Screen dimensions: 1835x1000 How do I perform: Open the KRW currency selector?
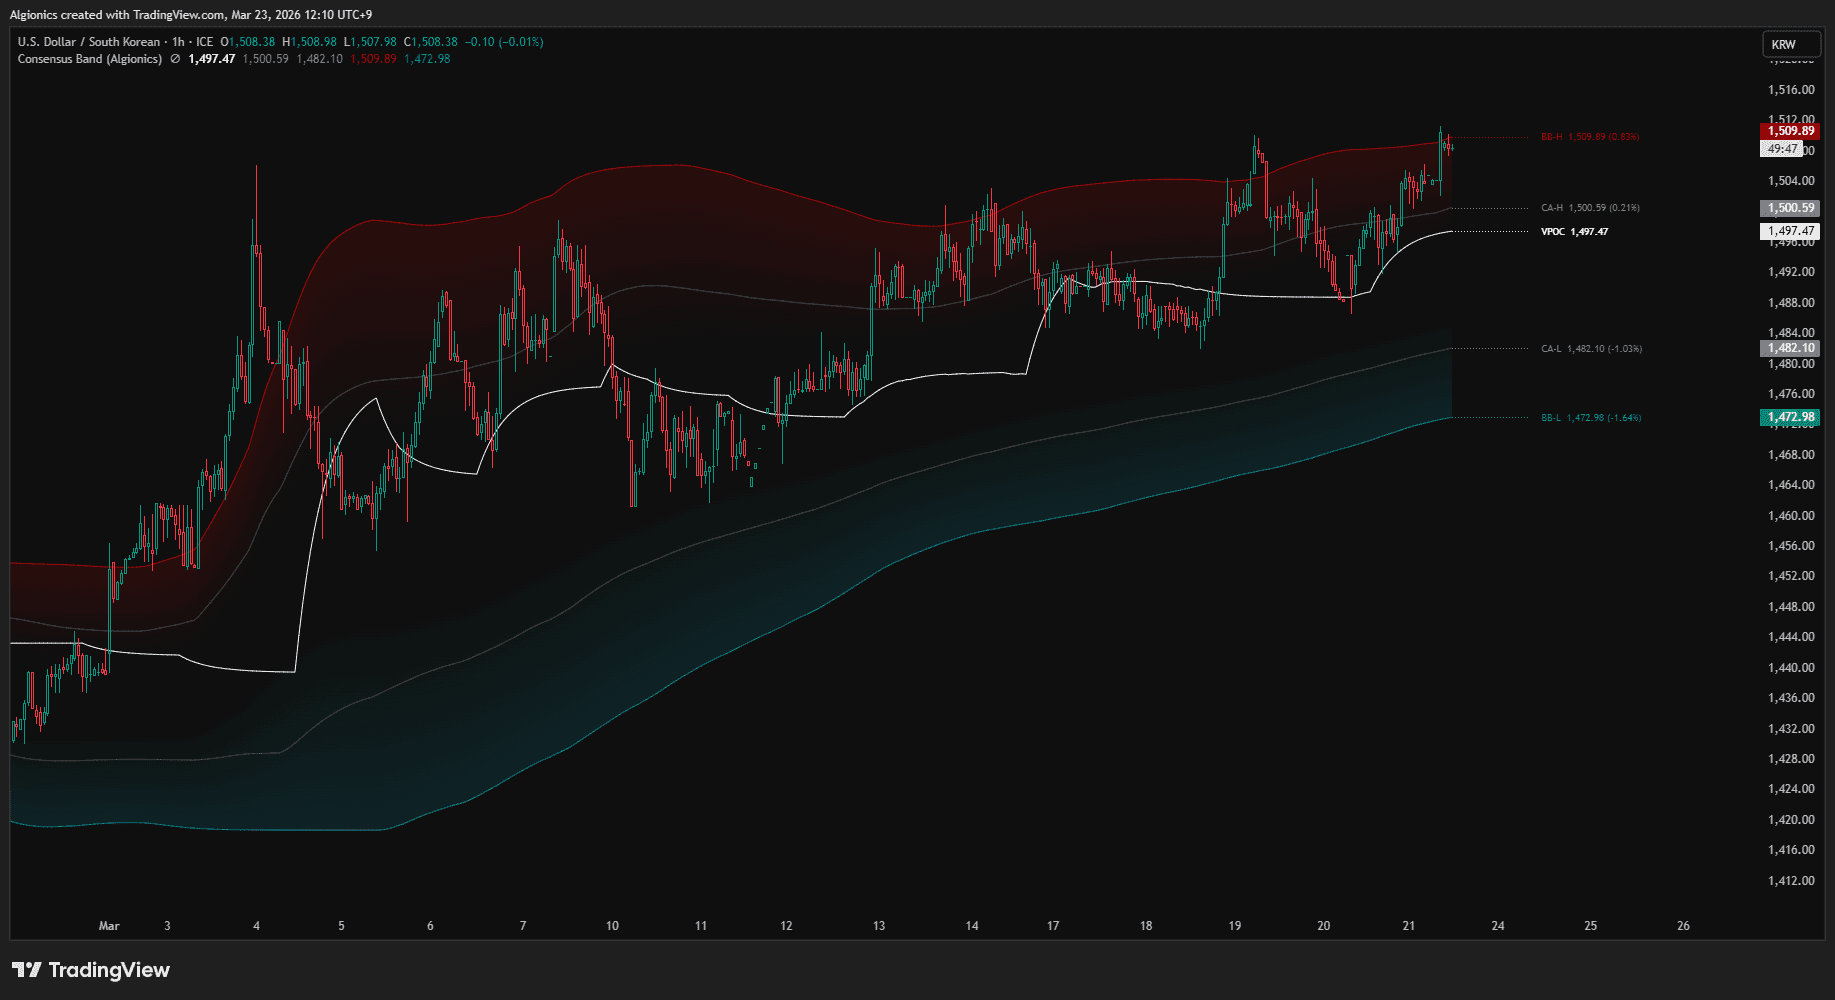[x=1790, y=44]
